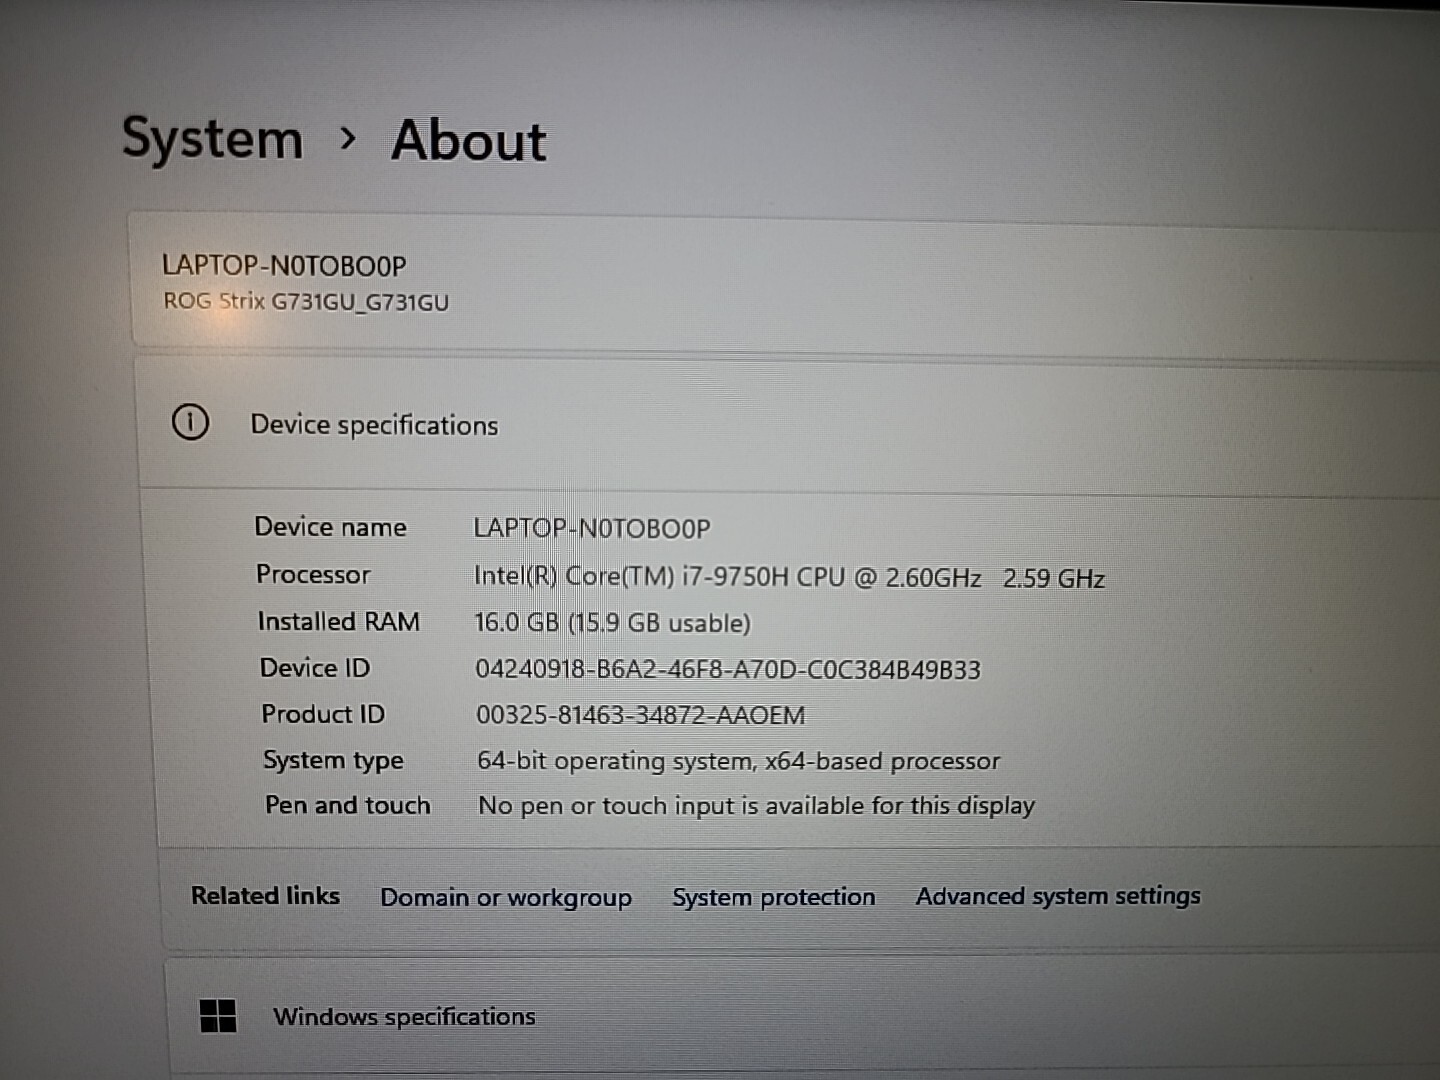Click the Pen and touch label
This screenshot has width=1440, height=1080.
pos(347,805)
